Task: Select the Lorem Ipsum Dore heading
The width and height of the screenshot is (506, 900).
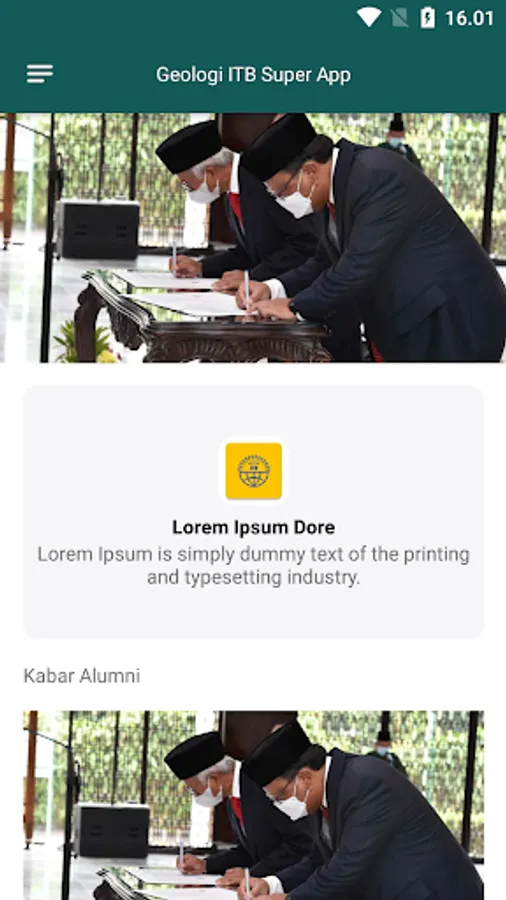Action: 254,527
